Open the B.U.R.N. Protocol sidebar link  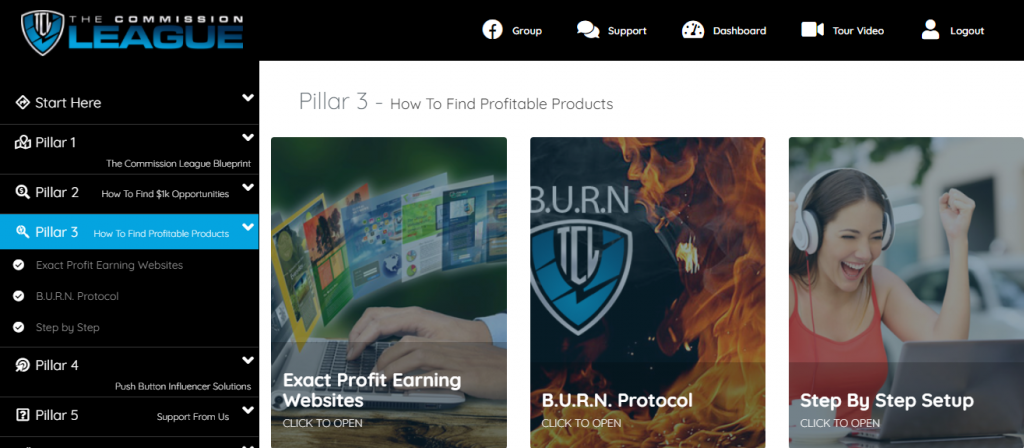tap(77, 296)
